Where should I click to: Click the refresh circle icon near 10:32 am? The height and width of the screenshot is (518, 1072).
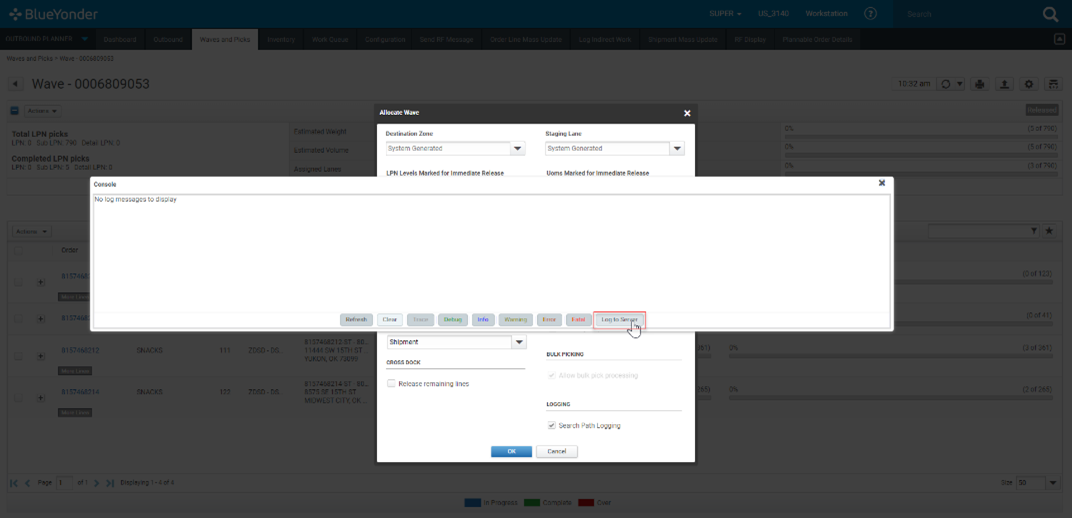coord(946,84)
